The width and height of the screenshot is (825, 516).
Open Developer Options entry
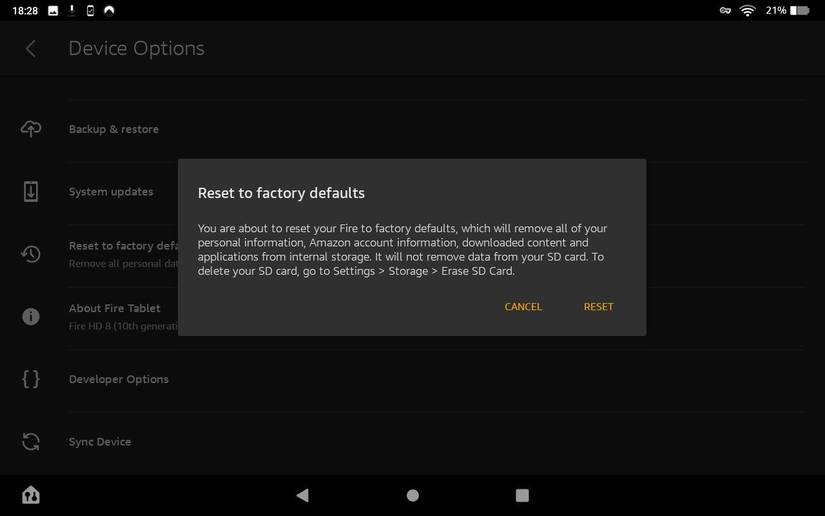119,379
